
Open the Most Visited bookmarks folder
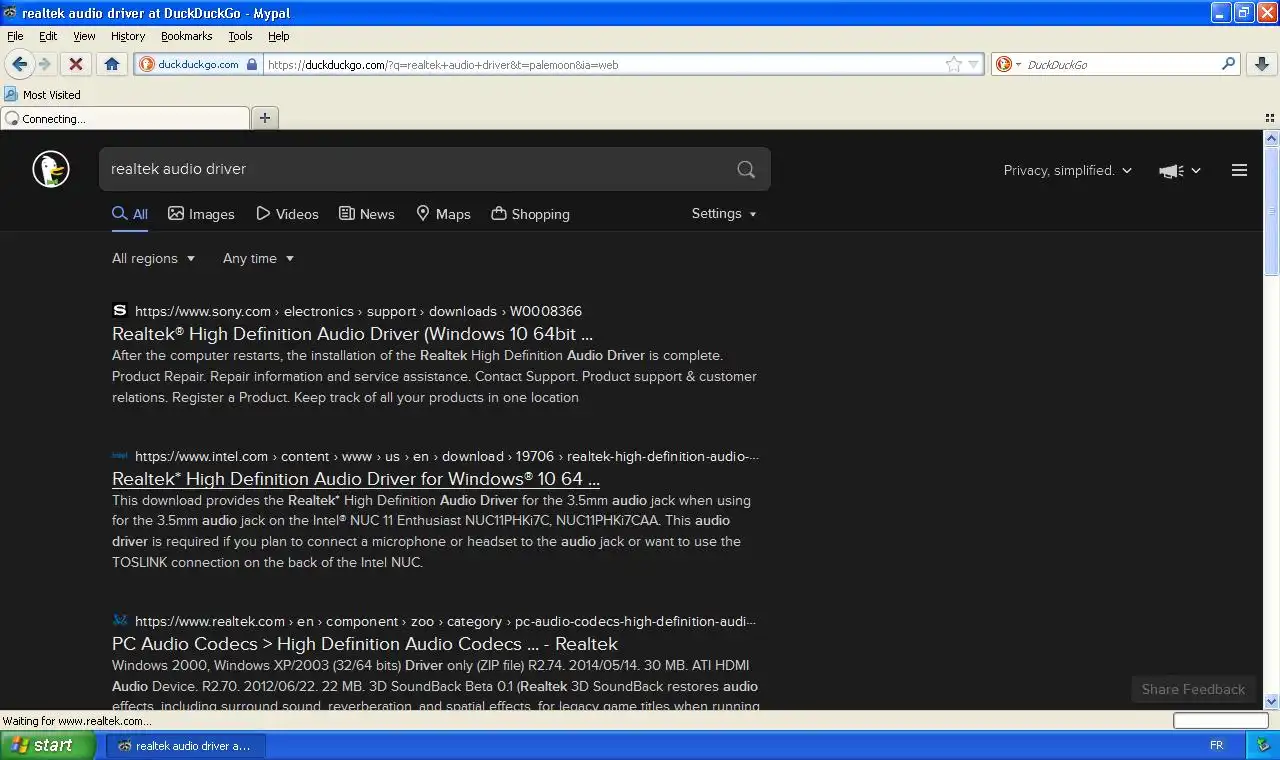pos(43,95)
